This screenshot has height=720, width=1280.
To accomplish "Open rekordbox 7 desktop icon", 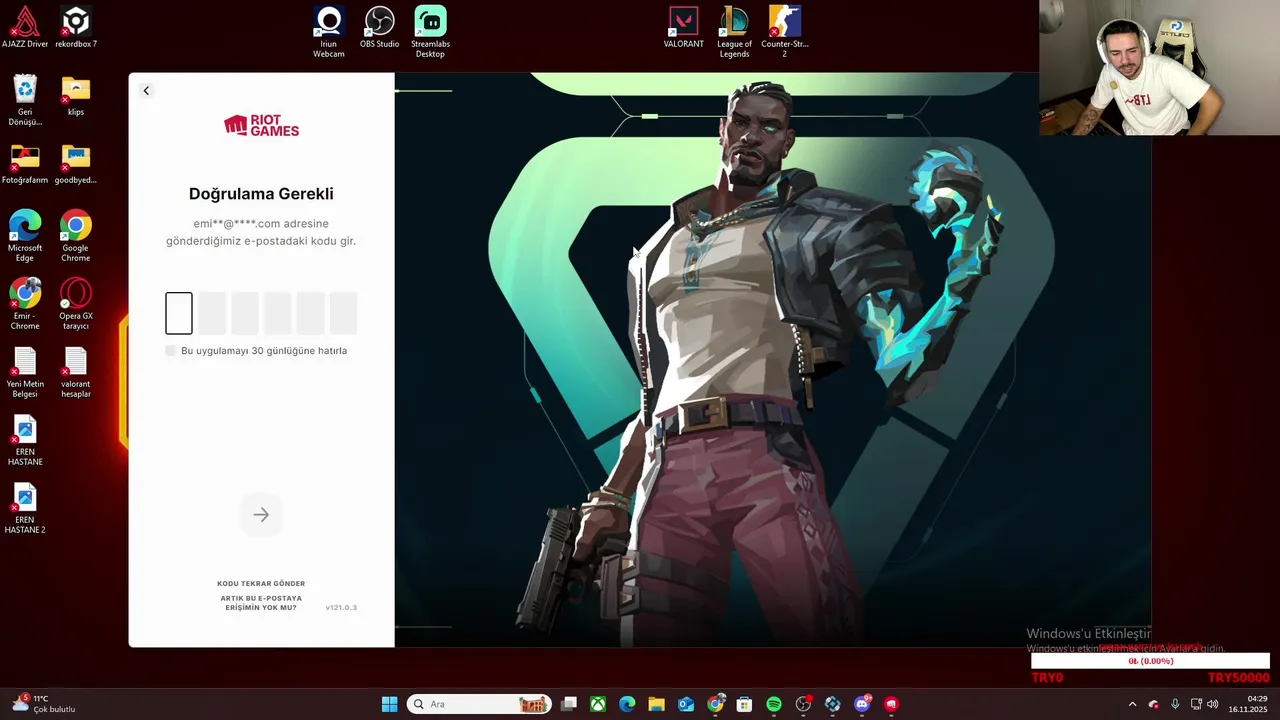I will [76, 28].
